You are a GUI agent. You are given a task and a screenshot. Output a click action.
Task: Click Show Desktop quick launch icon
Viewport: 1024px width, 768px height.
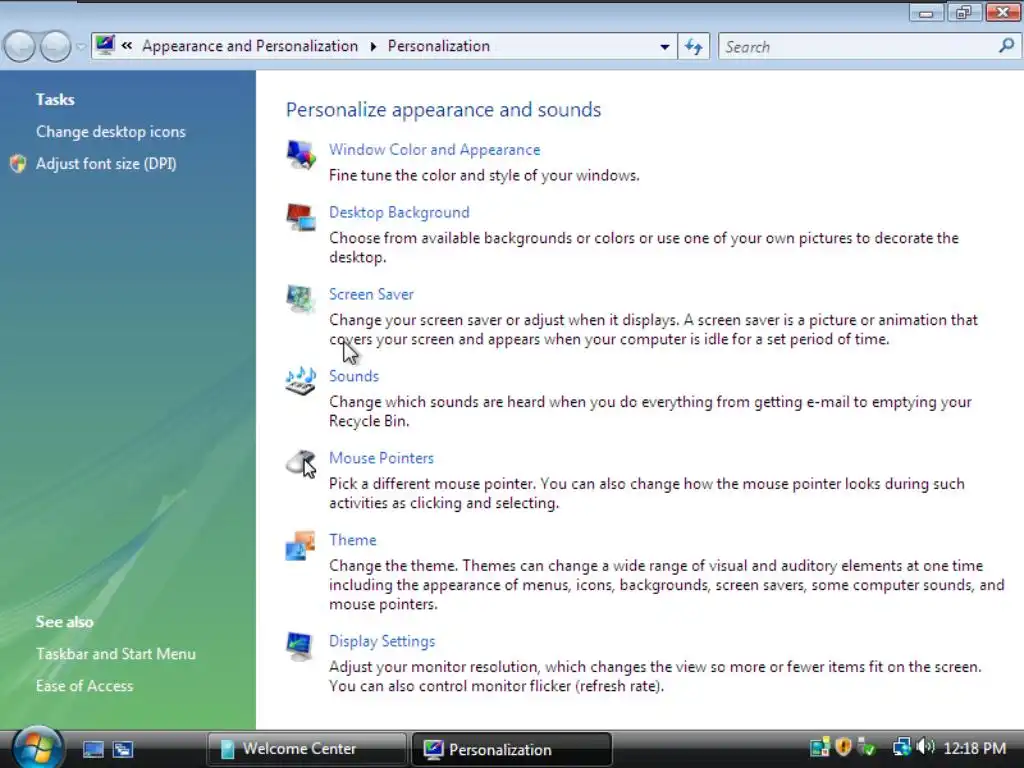tap(93, 749)
